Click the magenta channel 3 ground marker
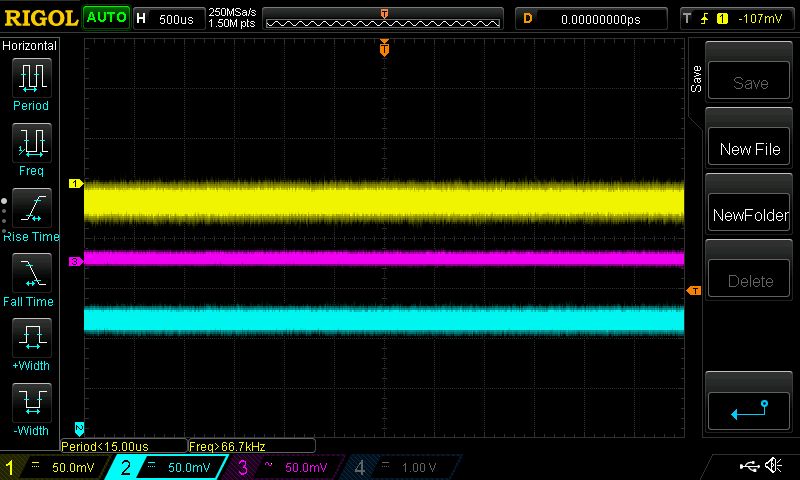 [x=76, y=261]
